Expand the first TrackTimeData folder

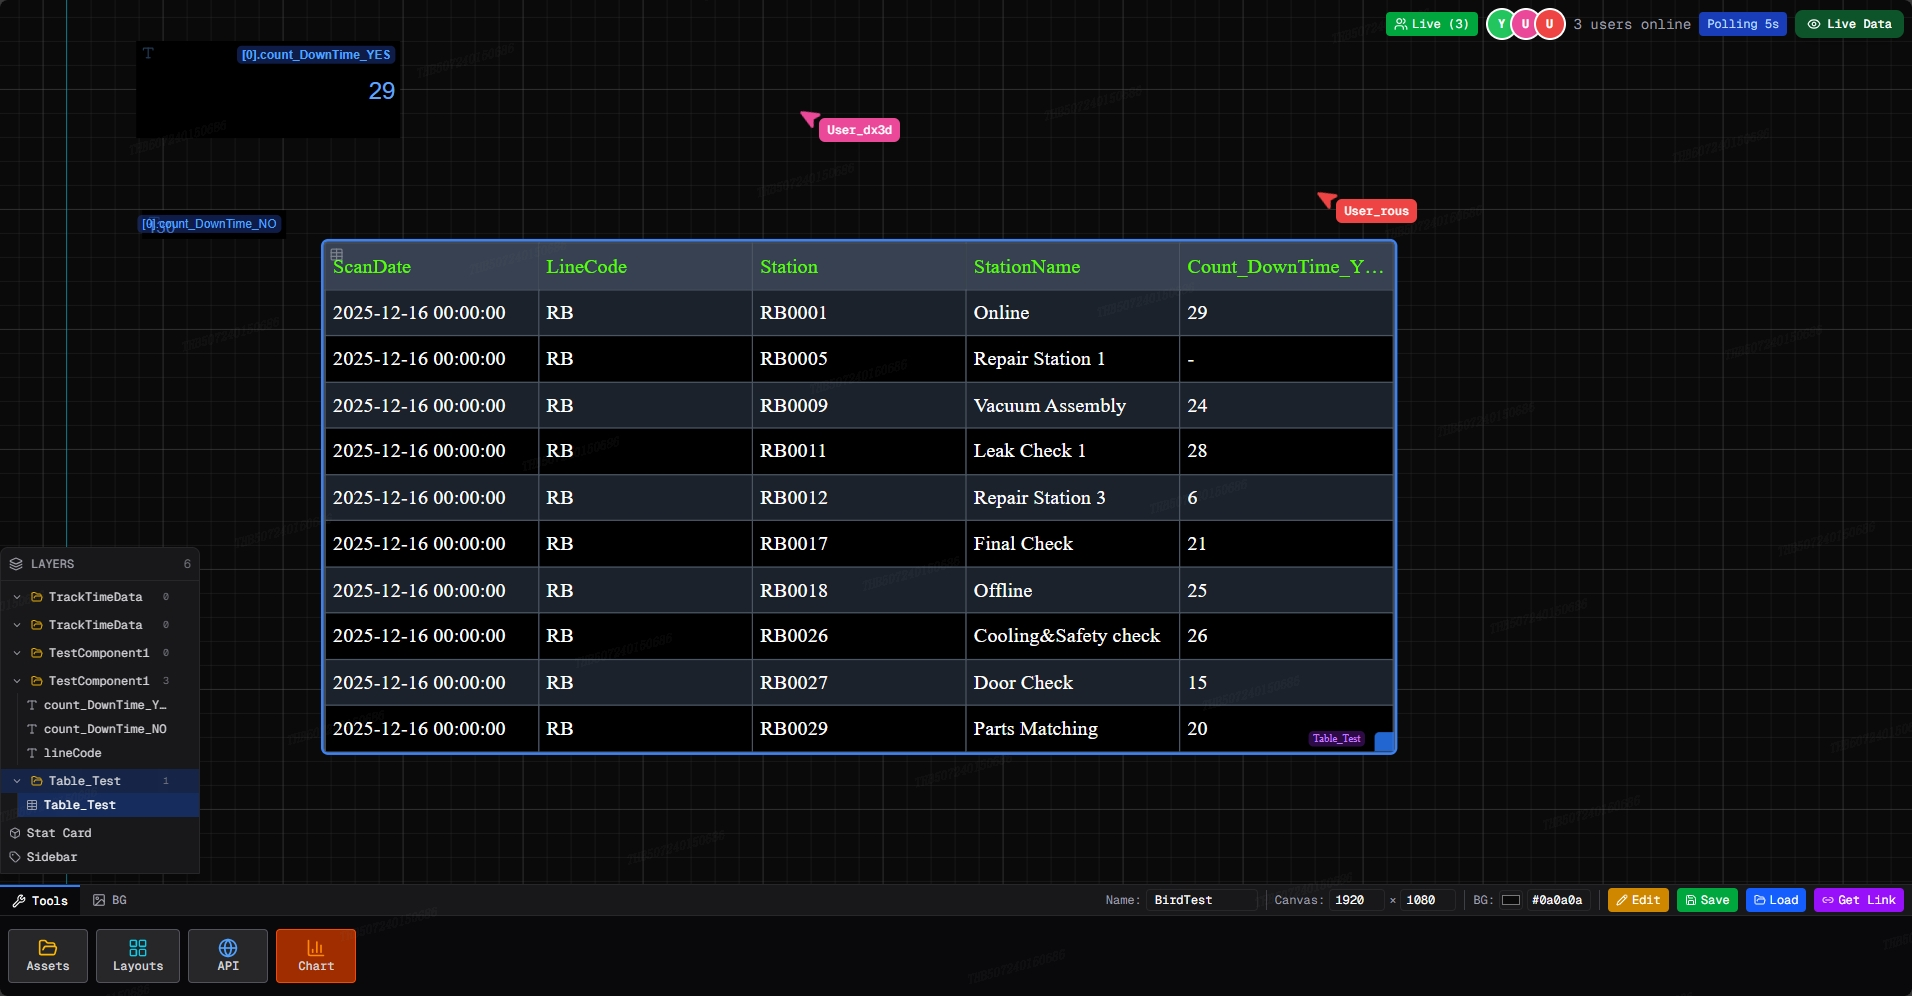pyautogui.click(x=17, y=597)
